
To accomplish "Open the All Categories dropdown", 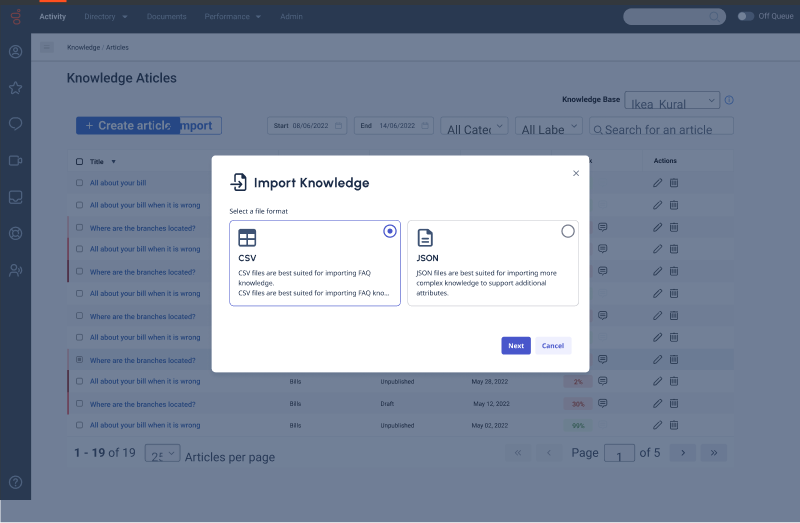I will tap(474, 126).
